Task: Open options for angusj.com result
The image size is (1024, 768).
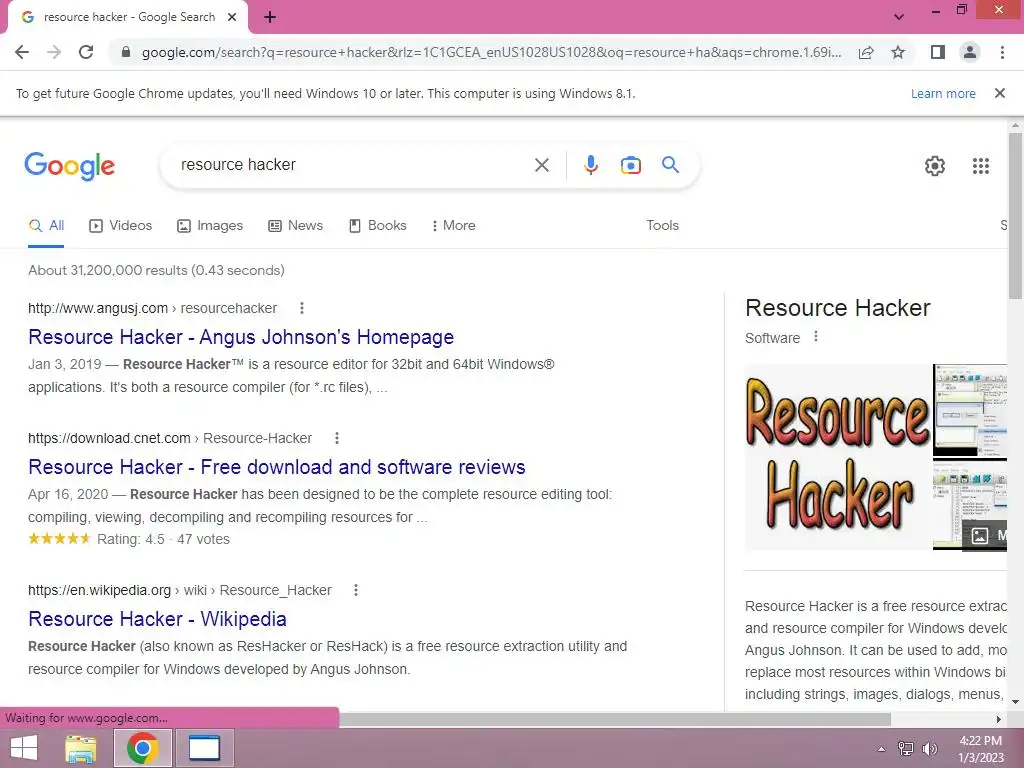Action: 302,308
